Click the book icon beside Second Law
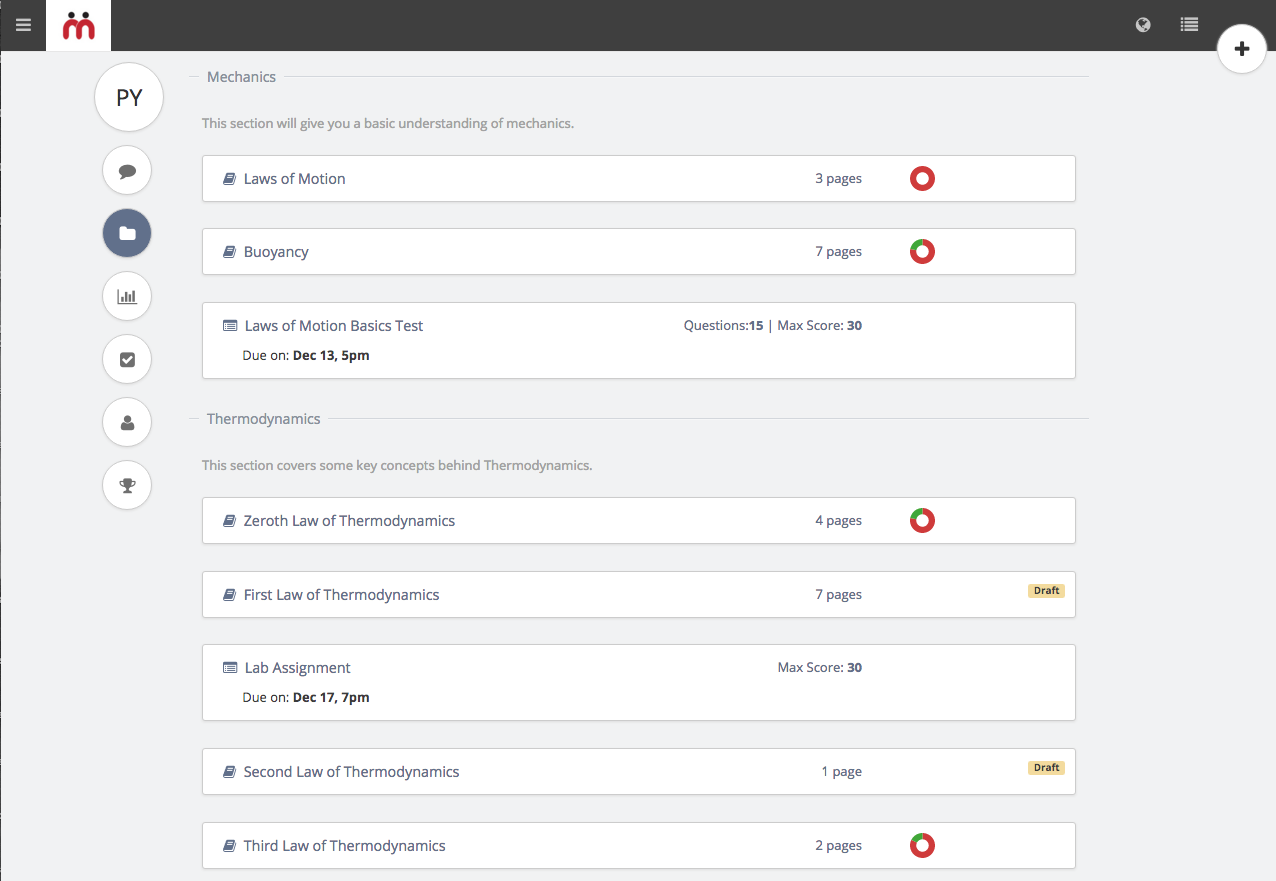 click(x=229, y=772)
